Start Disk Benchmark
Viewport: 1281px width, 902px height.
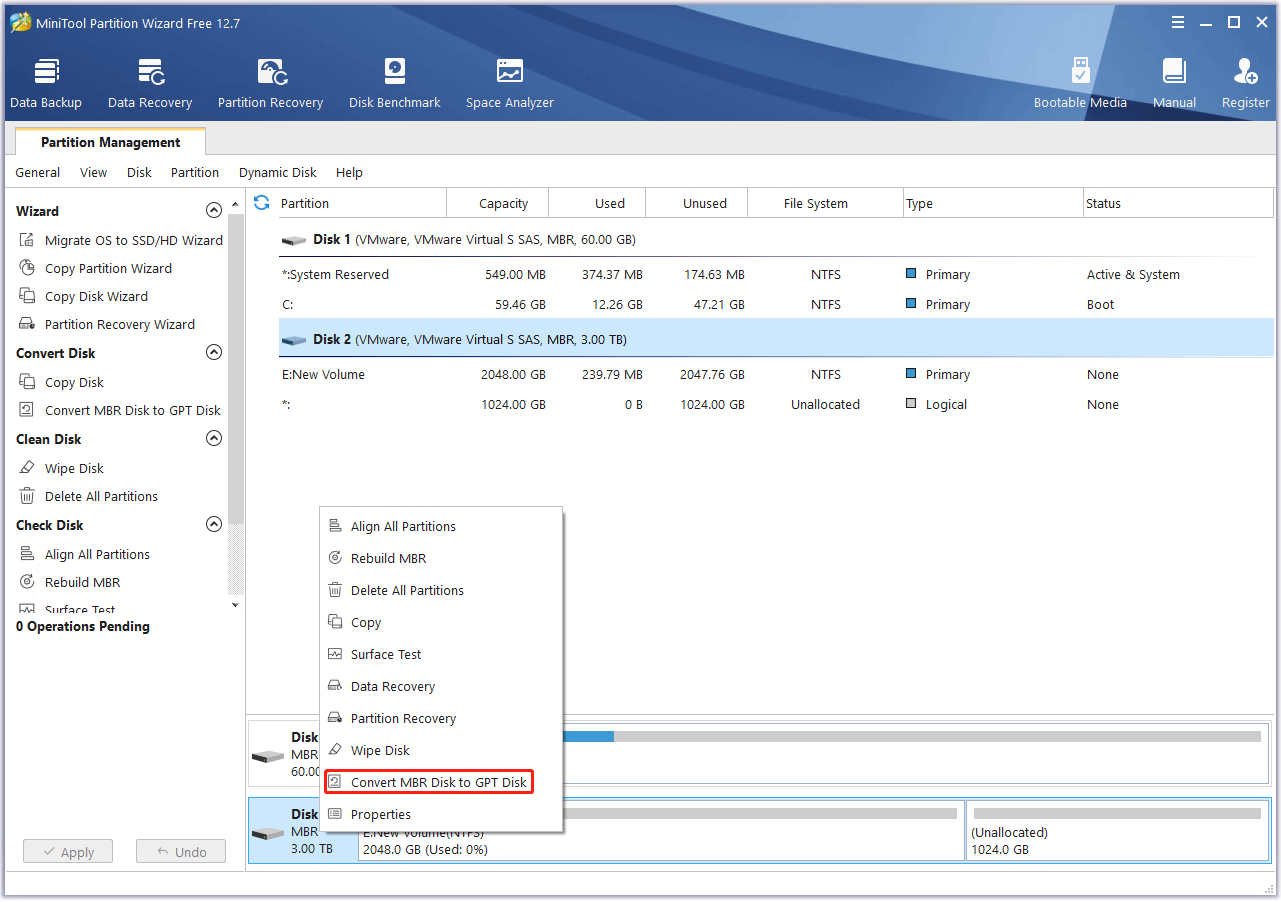[395, 84]
